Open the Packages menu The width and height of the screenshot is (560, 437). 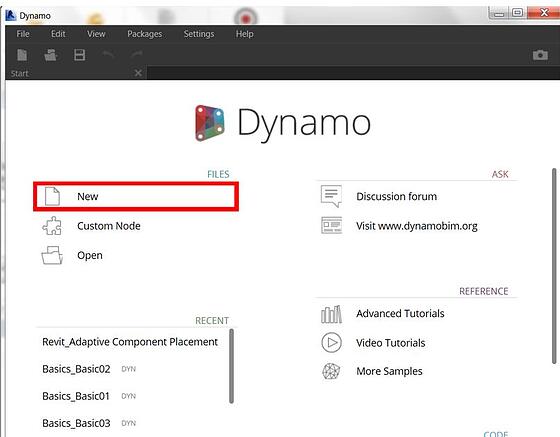145,34
